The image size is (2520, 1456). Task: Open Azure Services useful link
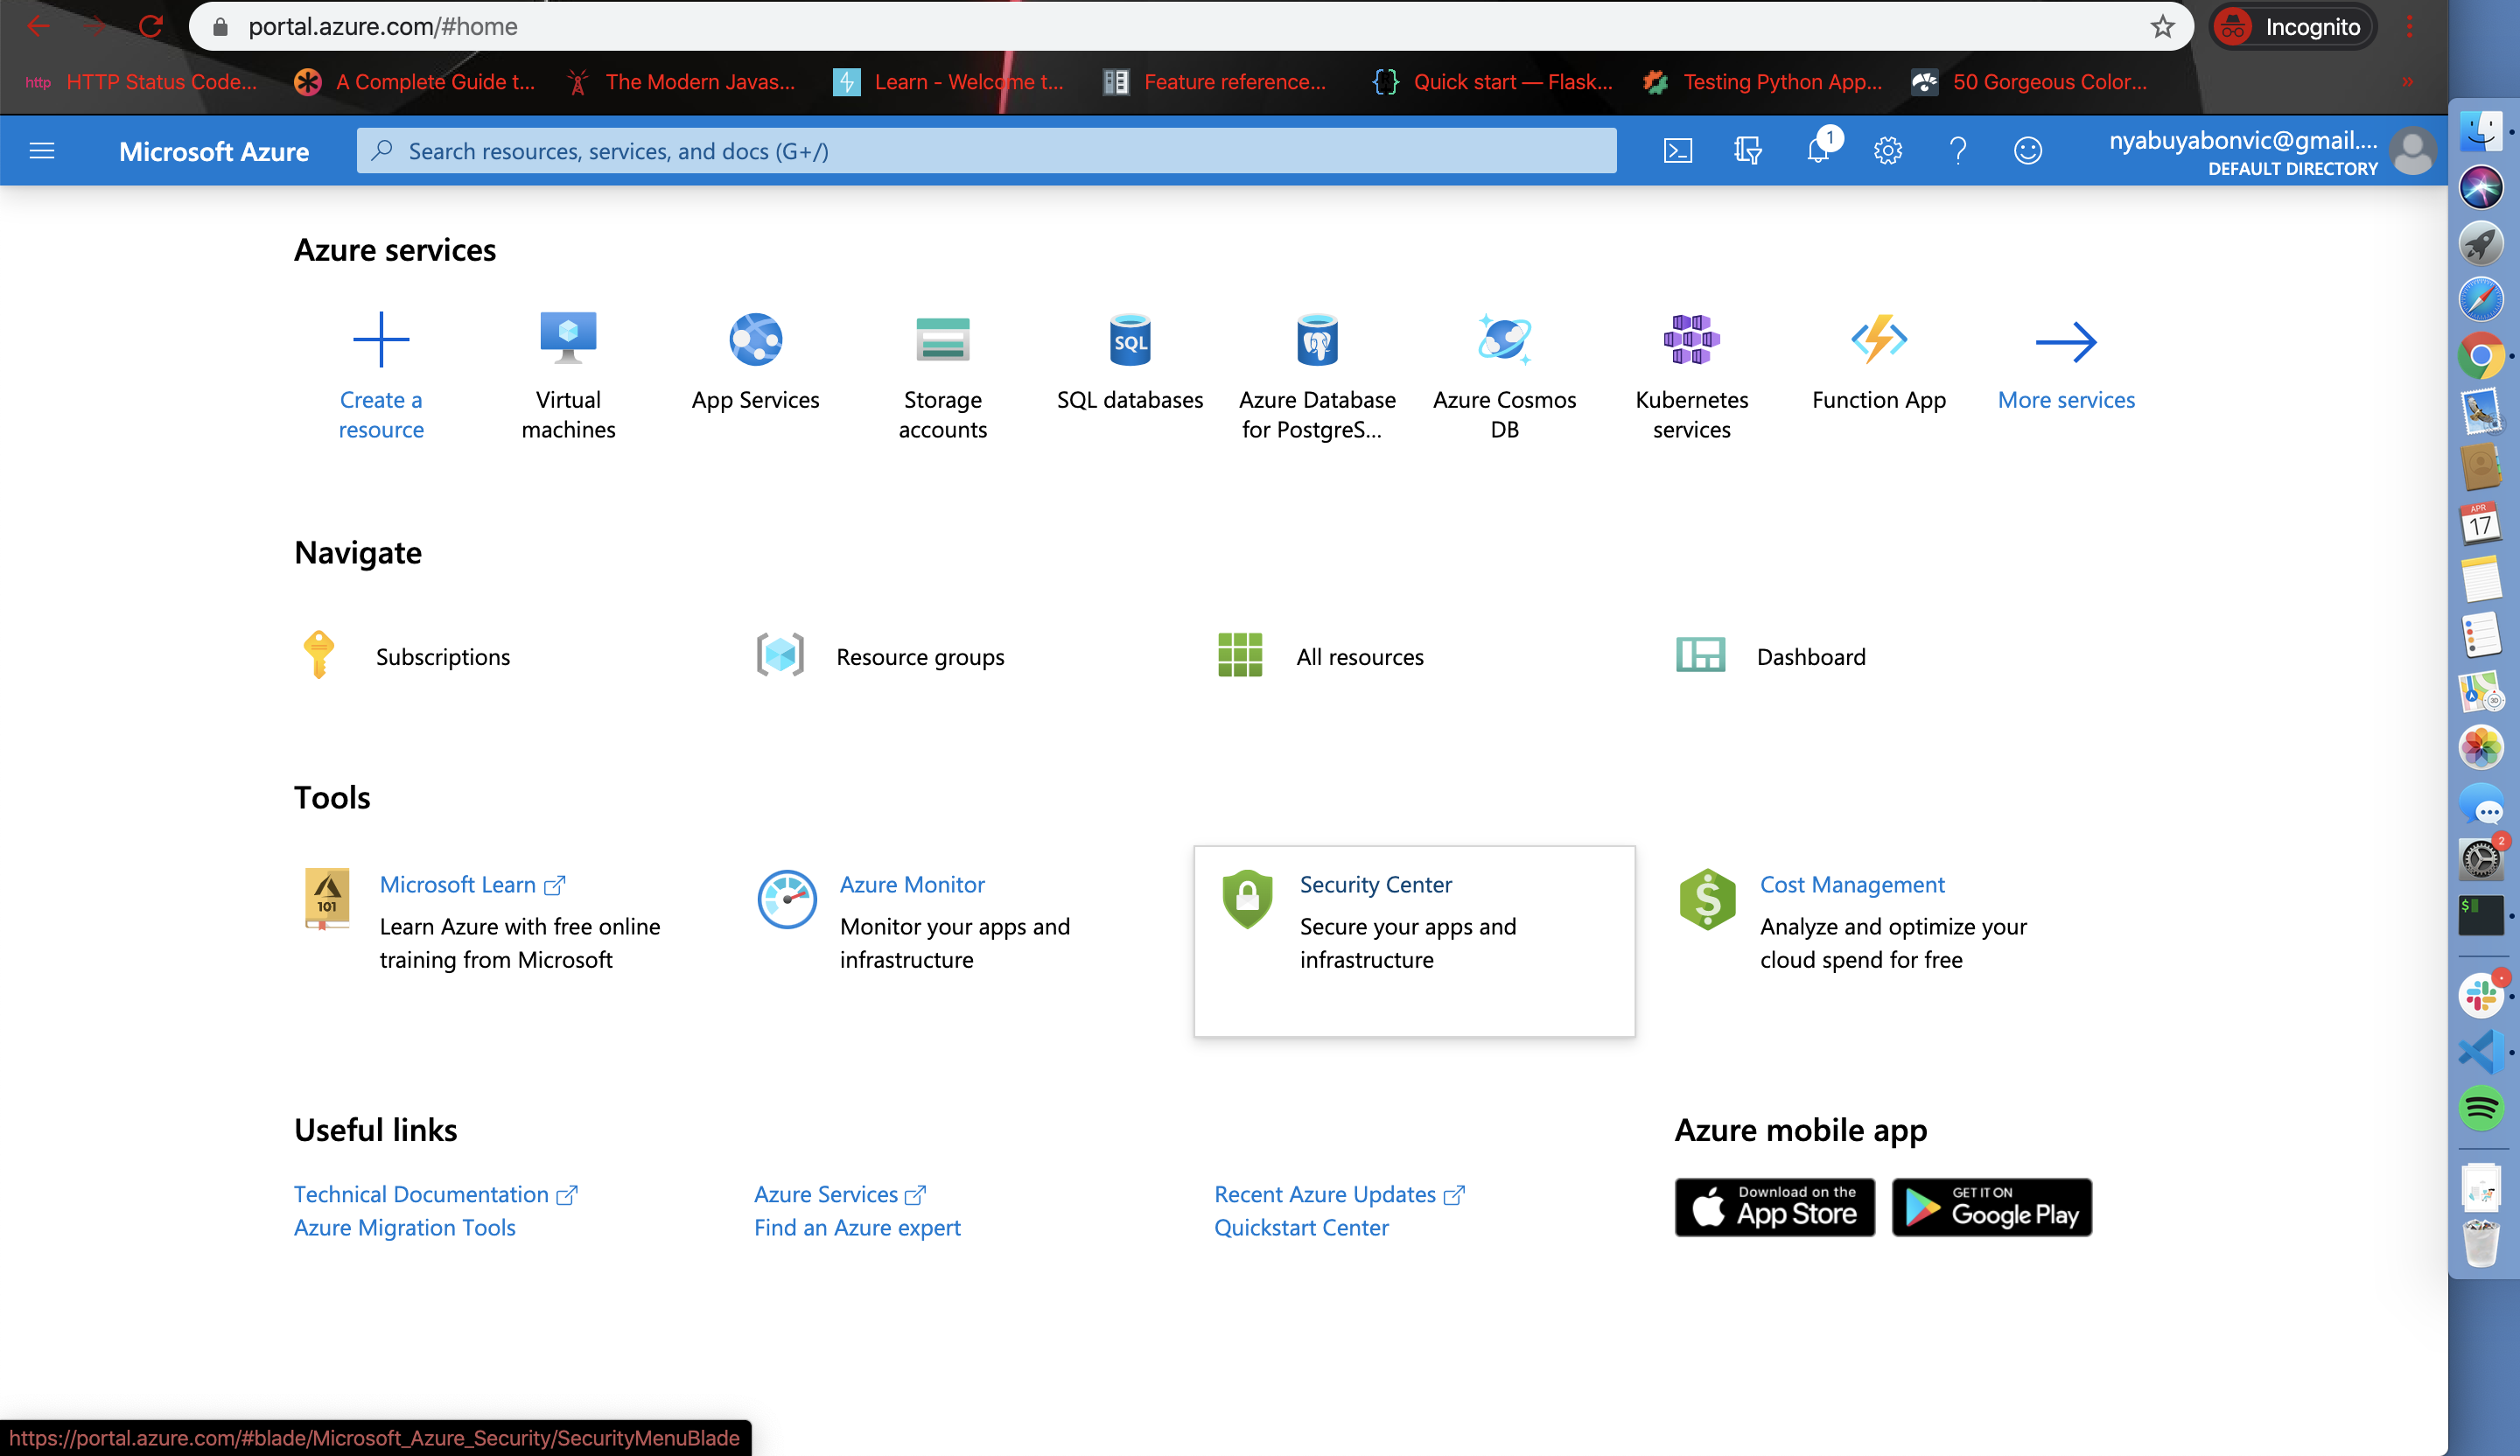click(x=840, y=1194)
